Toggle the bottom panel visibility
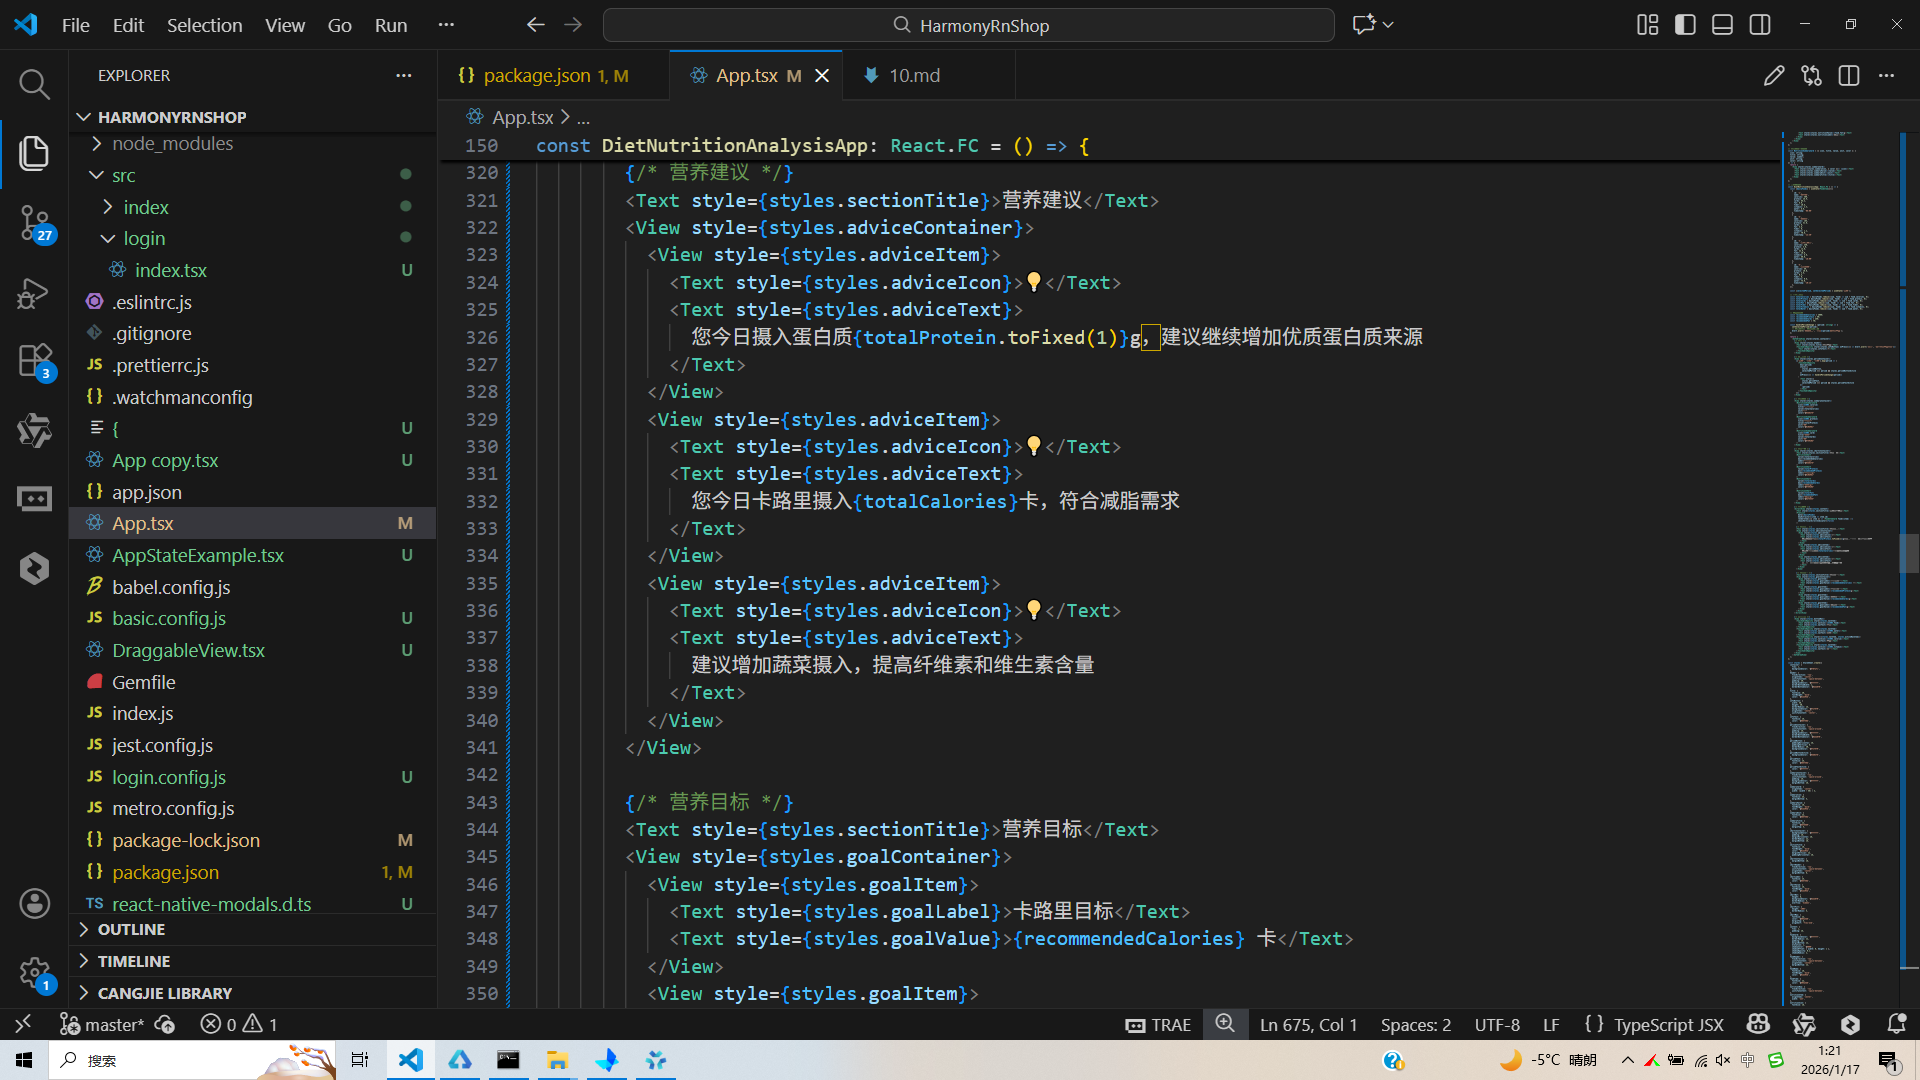This screenshot has width=1920, height=1080. pos(1722,25)
